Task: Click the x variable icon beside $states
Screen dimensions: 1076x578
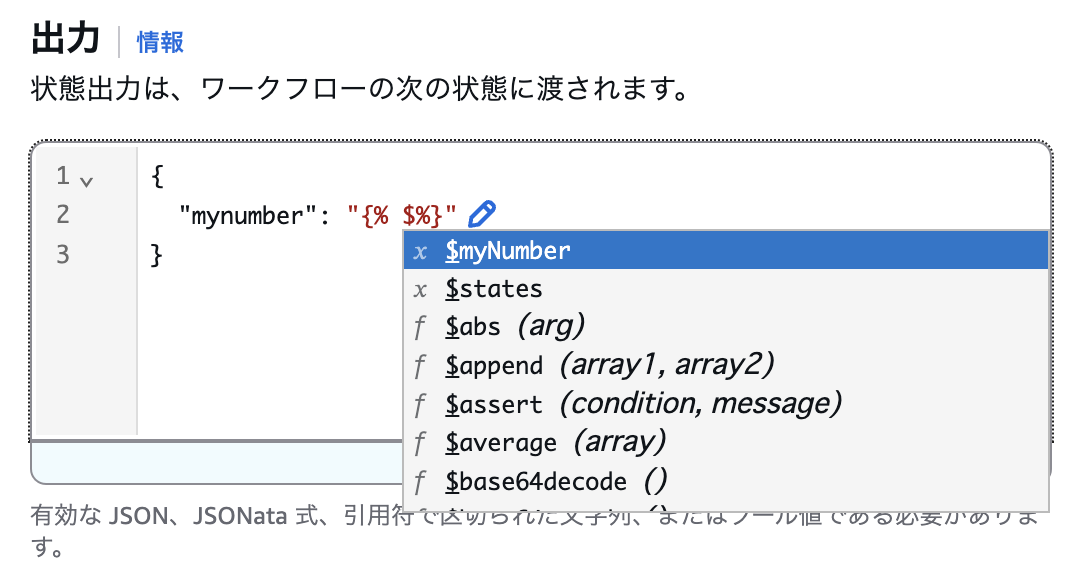Action: tap(421, 289)
